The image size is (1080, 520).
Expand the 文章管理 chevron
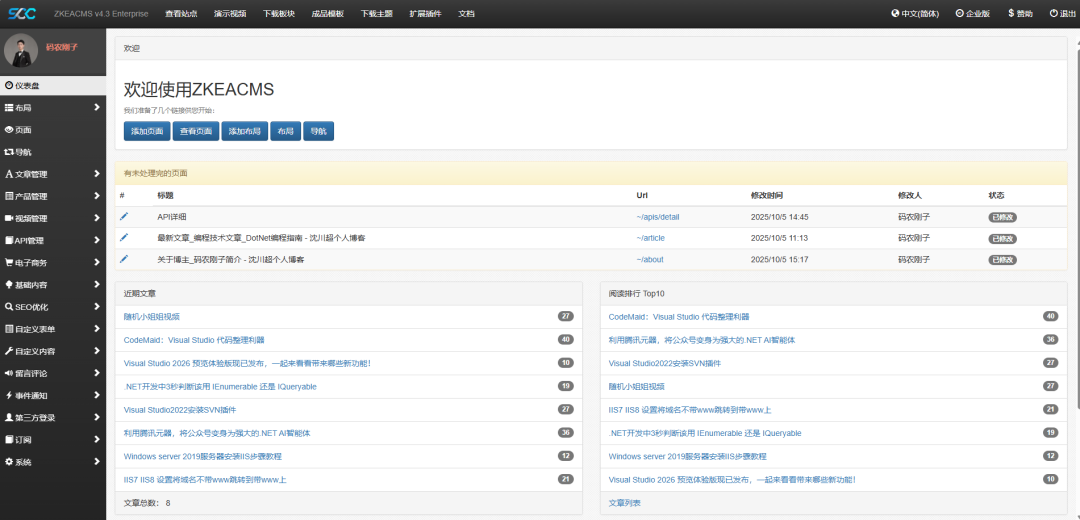pos(97,174)
